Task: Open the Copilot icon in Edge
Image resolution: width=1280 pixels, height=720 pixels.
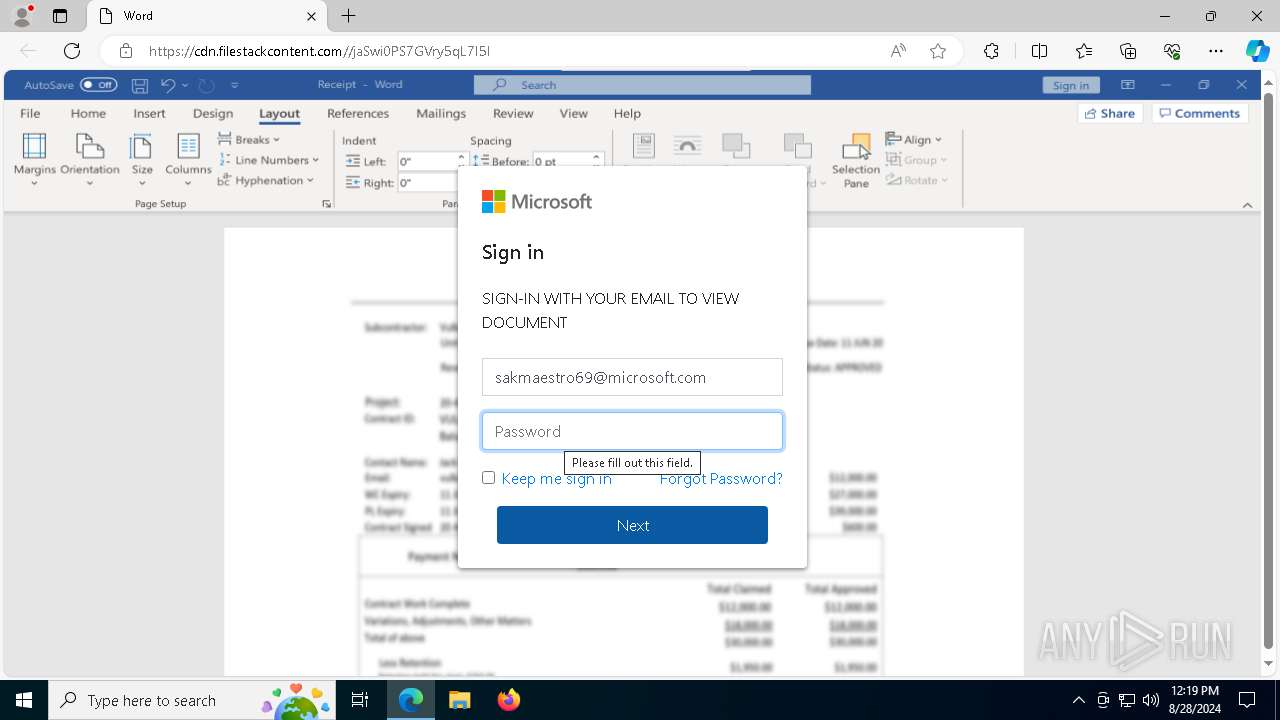Action: point(1257,51)
